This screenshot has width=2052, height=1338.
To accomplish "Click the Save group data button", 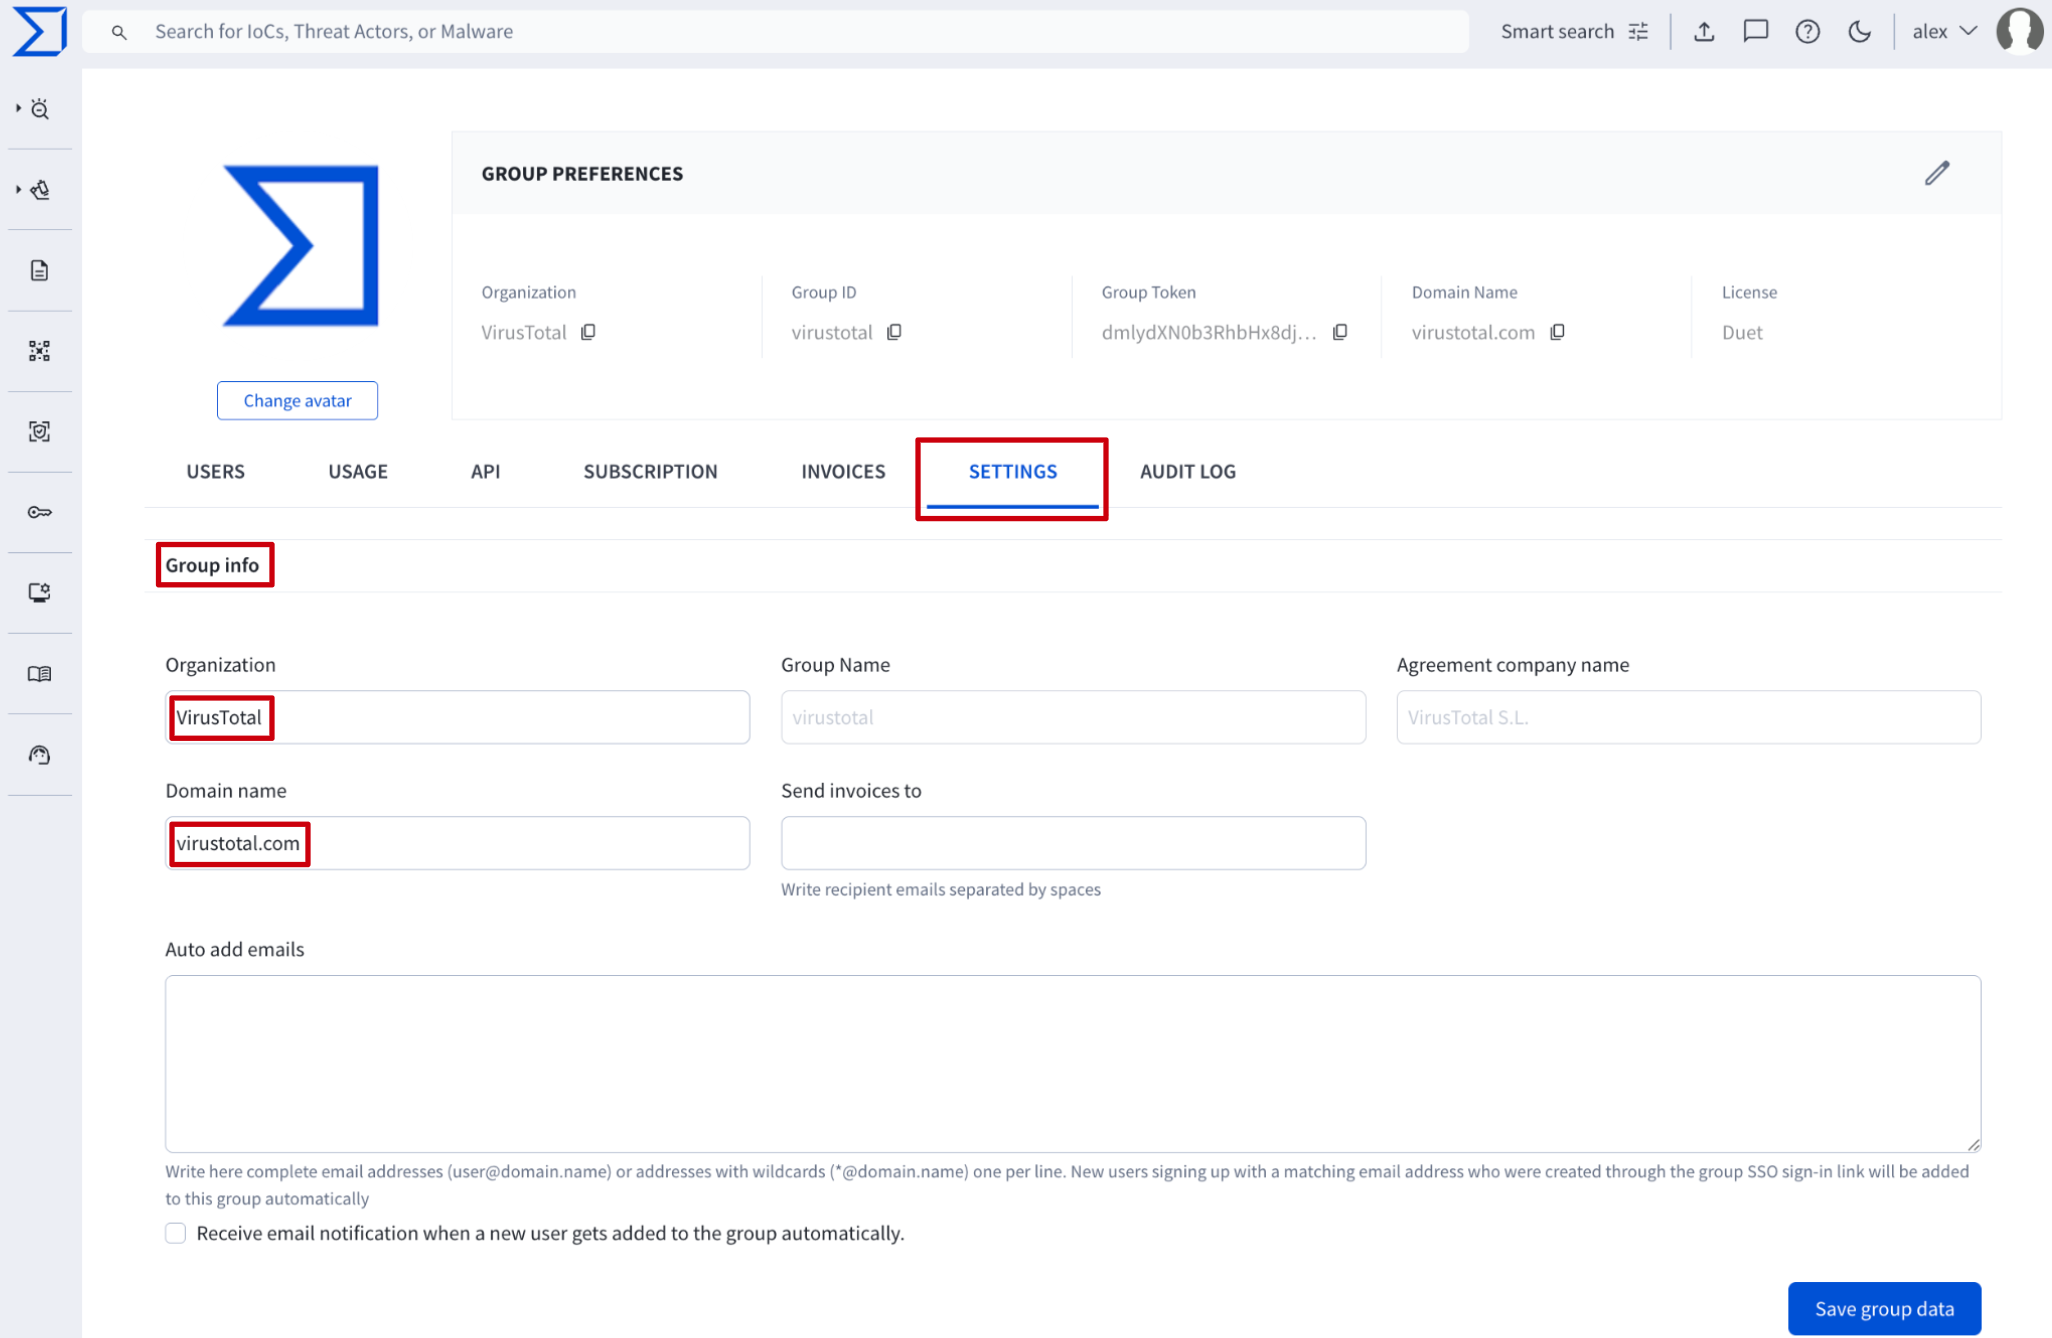I will pyautogui.click(x=1883, y=1308).
